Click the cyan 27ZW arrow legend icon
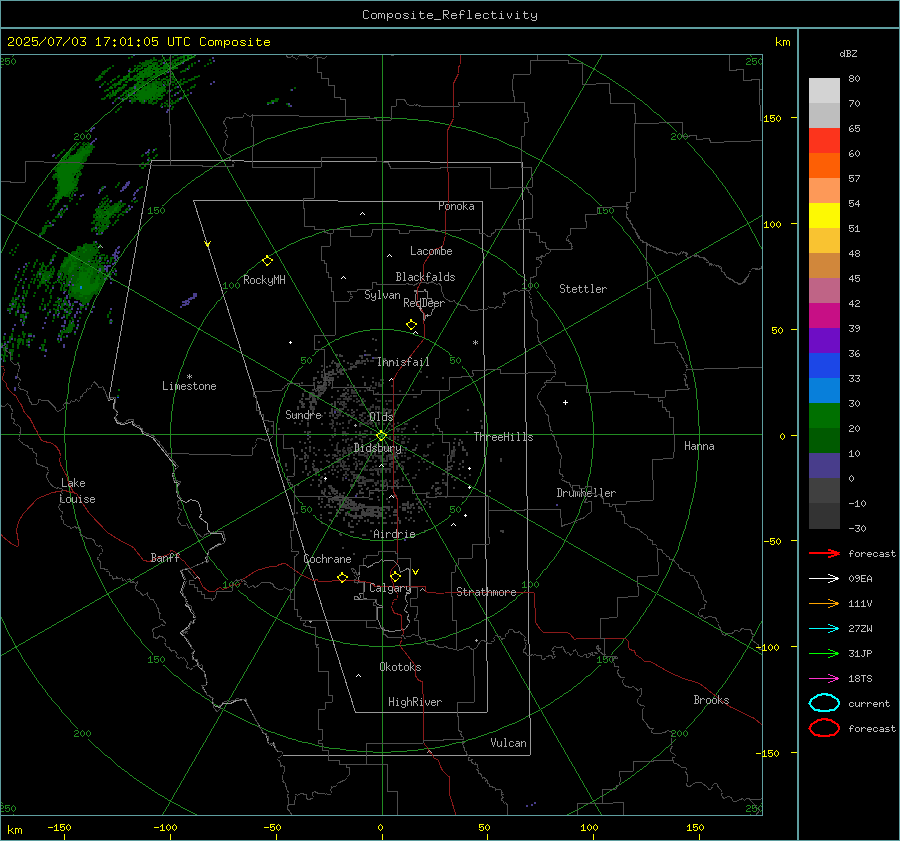This screenshot has height=841, width=900. 824,629
